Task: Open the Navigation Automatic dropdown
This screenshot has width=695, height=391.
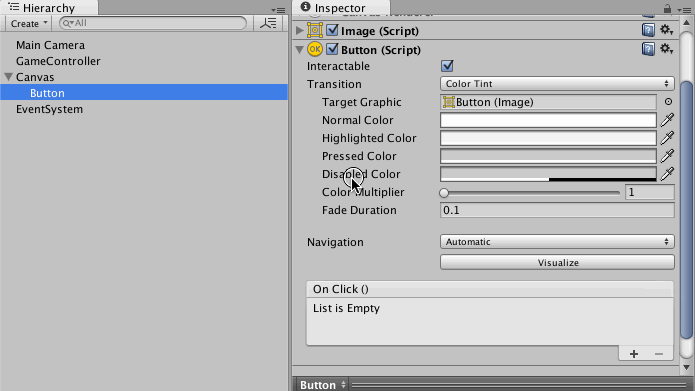Action: point(557,242)
